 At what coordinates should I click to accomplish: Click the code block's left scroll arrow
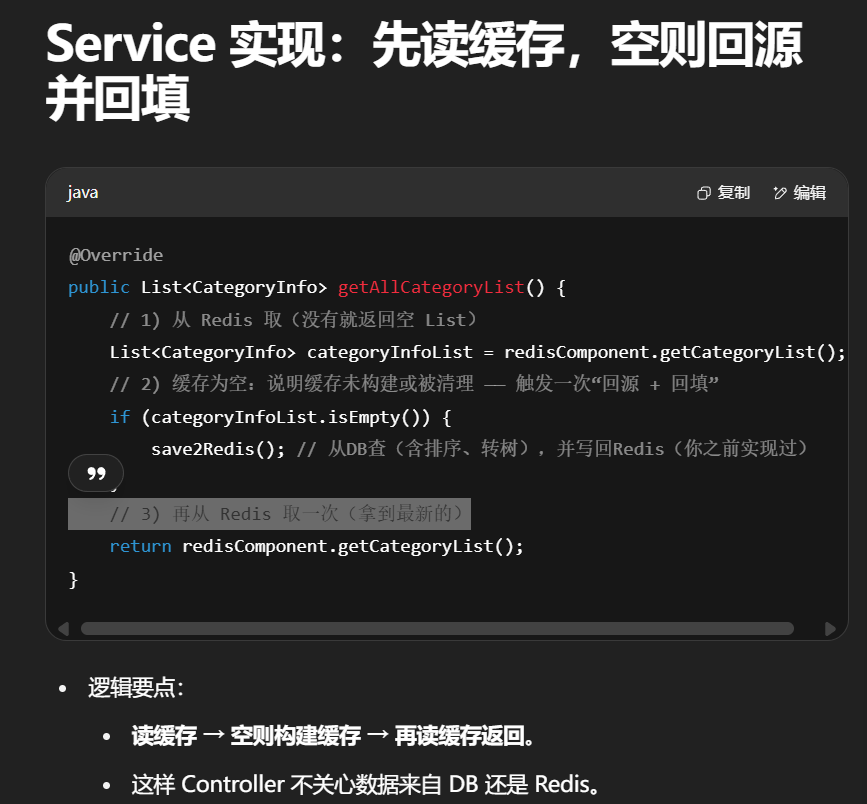point(63,629)
